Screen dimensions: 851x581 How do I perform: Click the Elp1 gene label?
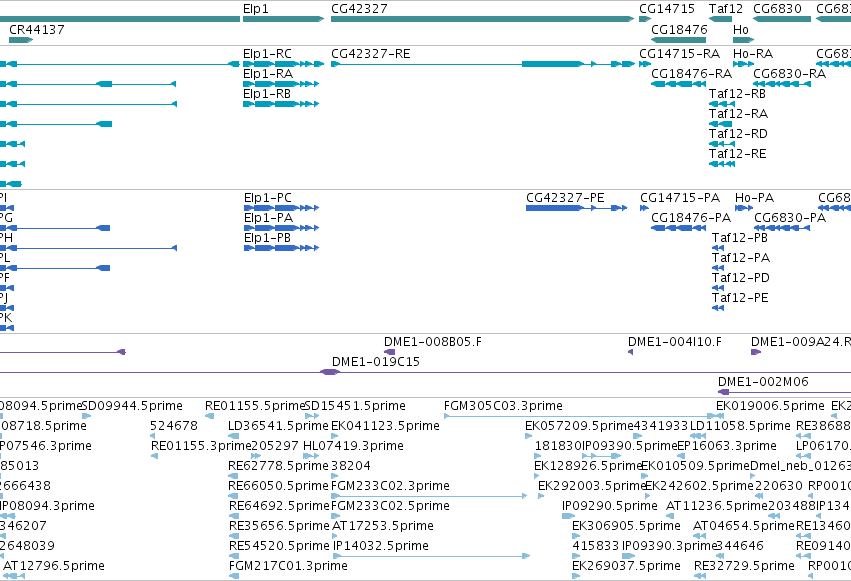tap(255, 9)
